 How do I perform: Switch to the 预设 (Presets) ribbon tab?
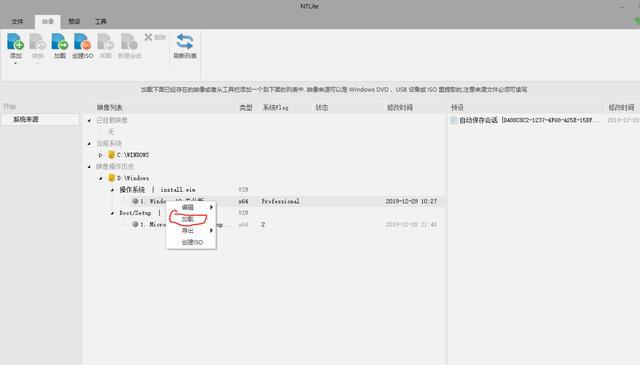point(74,21)
